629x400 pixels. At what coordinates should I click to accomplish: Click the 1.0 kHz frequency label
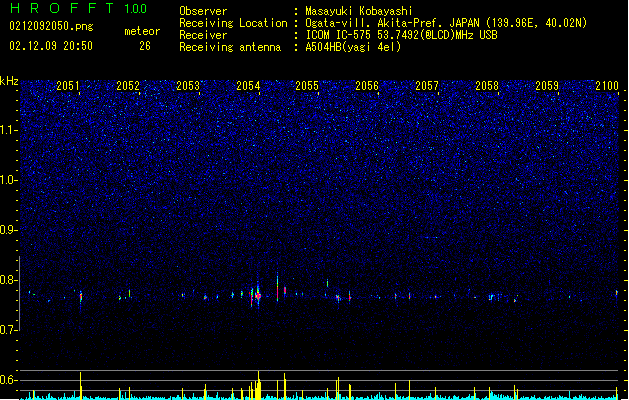(x=9, y=180)
